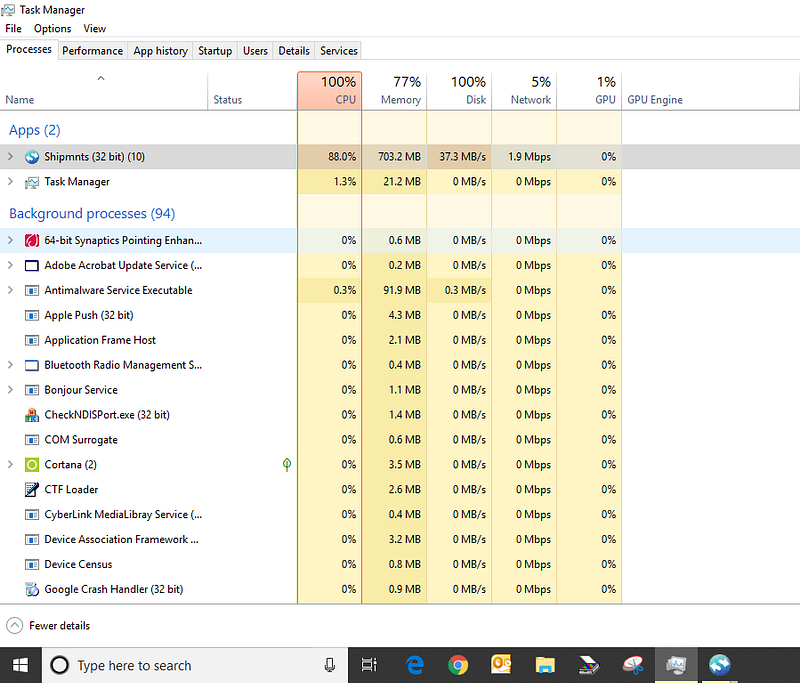Viewport: 800px width, 683px height.
Task: Sort processes by Network column header
Action: pyautogui.click(x=524, y=91)
